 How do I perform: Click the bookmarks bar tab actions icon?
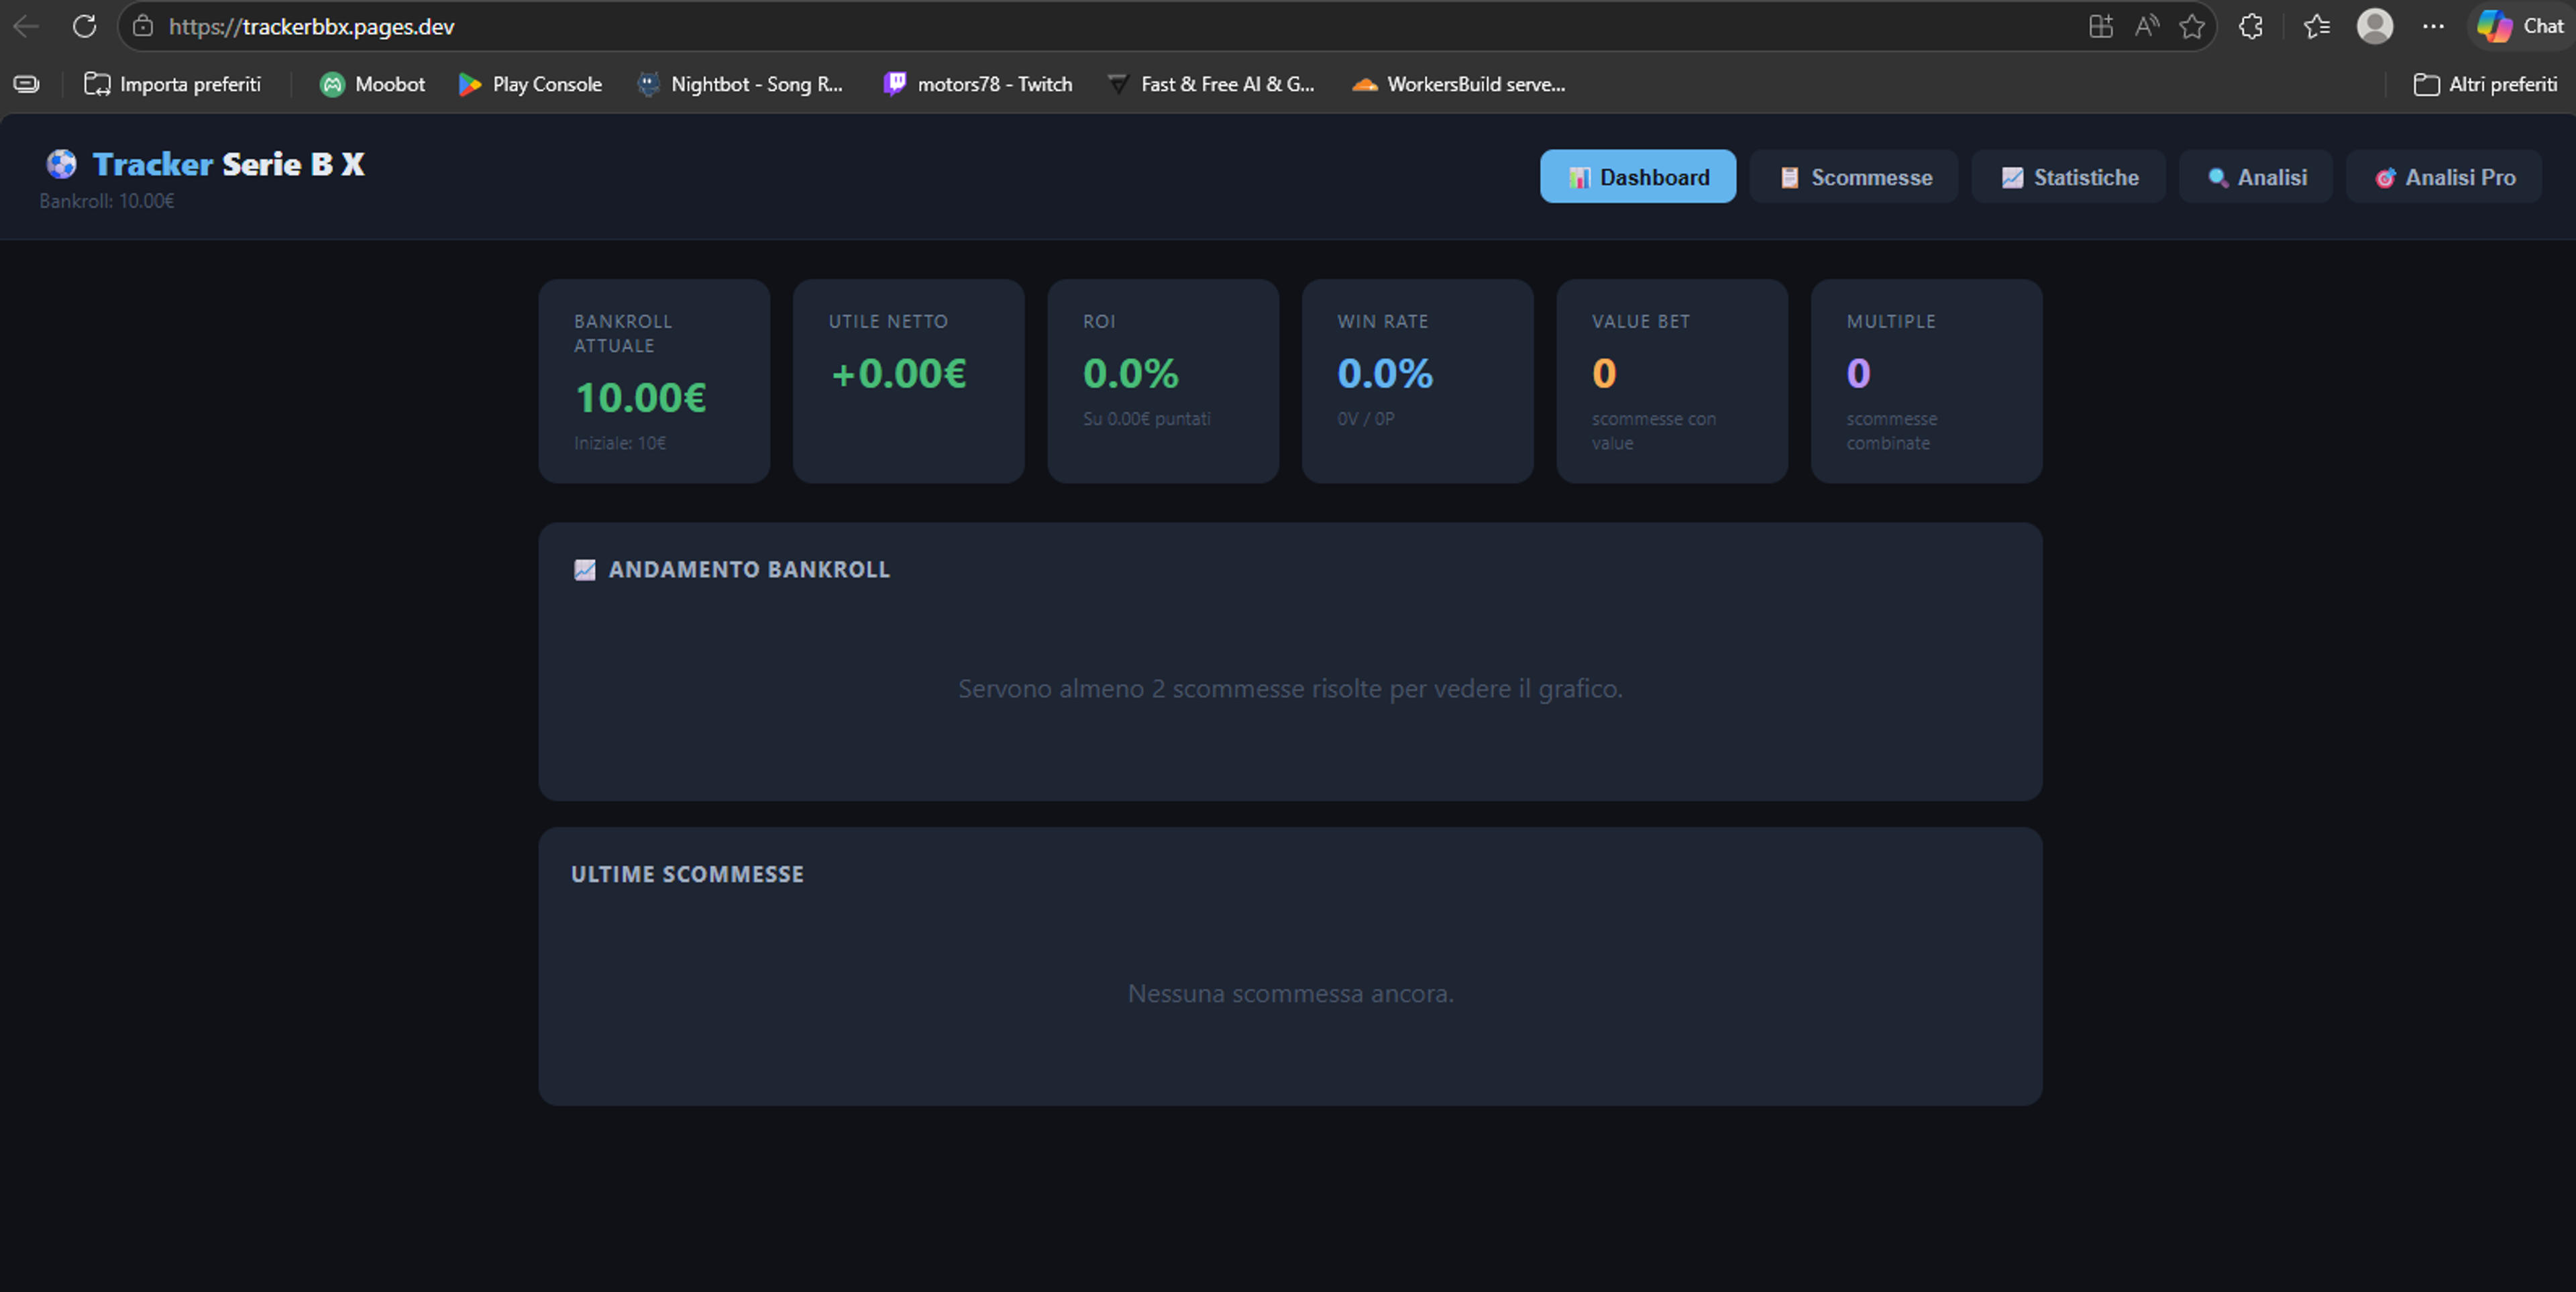27,84
